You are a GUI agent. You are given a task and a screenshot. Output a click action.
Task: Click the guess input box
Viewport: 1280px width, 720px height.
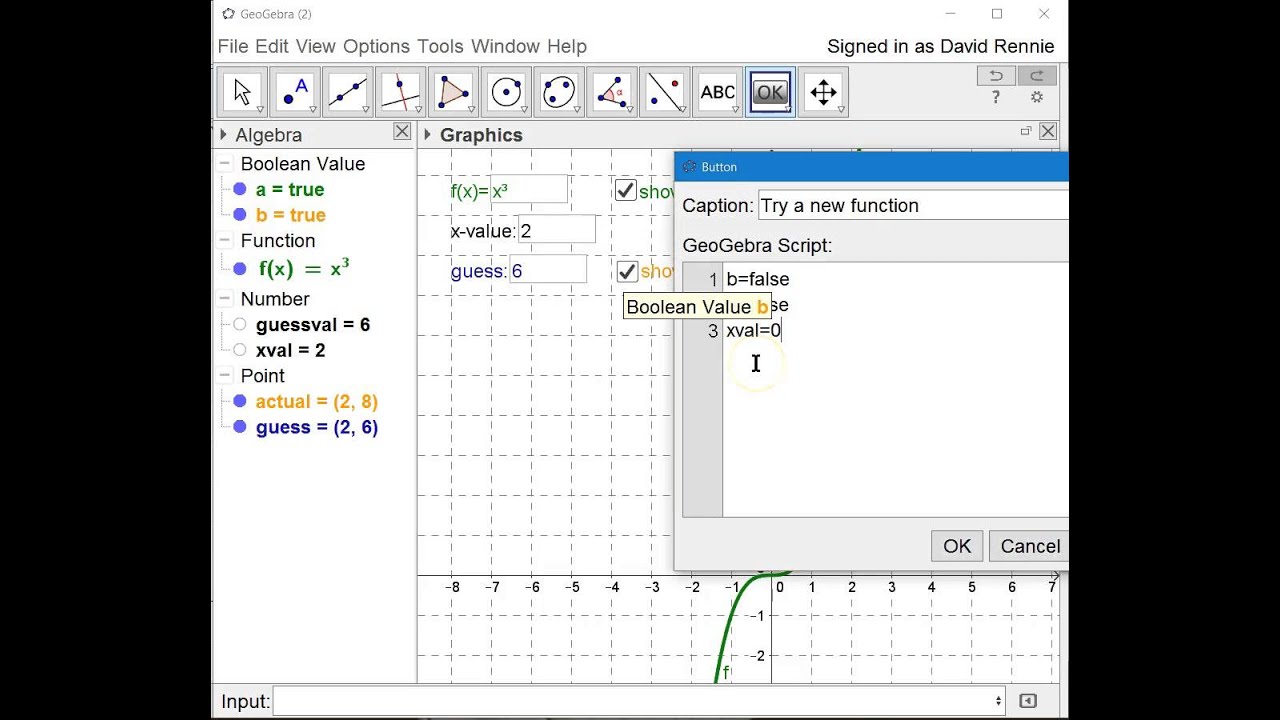point(547,271)
